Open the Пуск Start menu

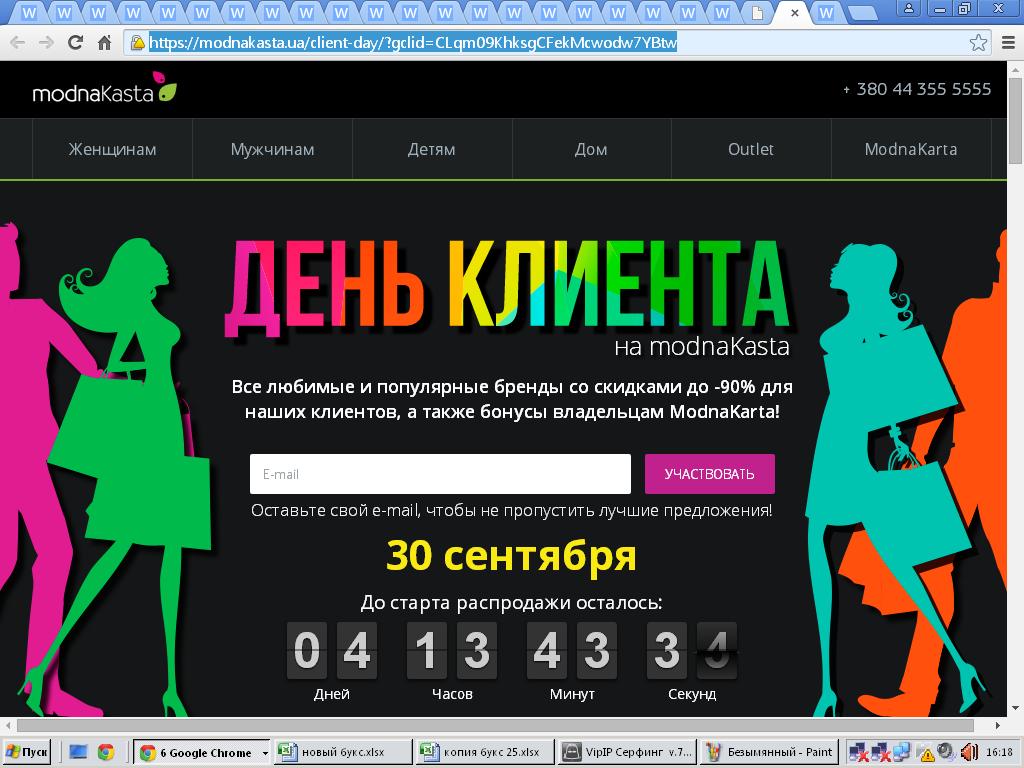click(x=26, y=752)
